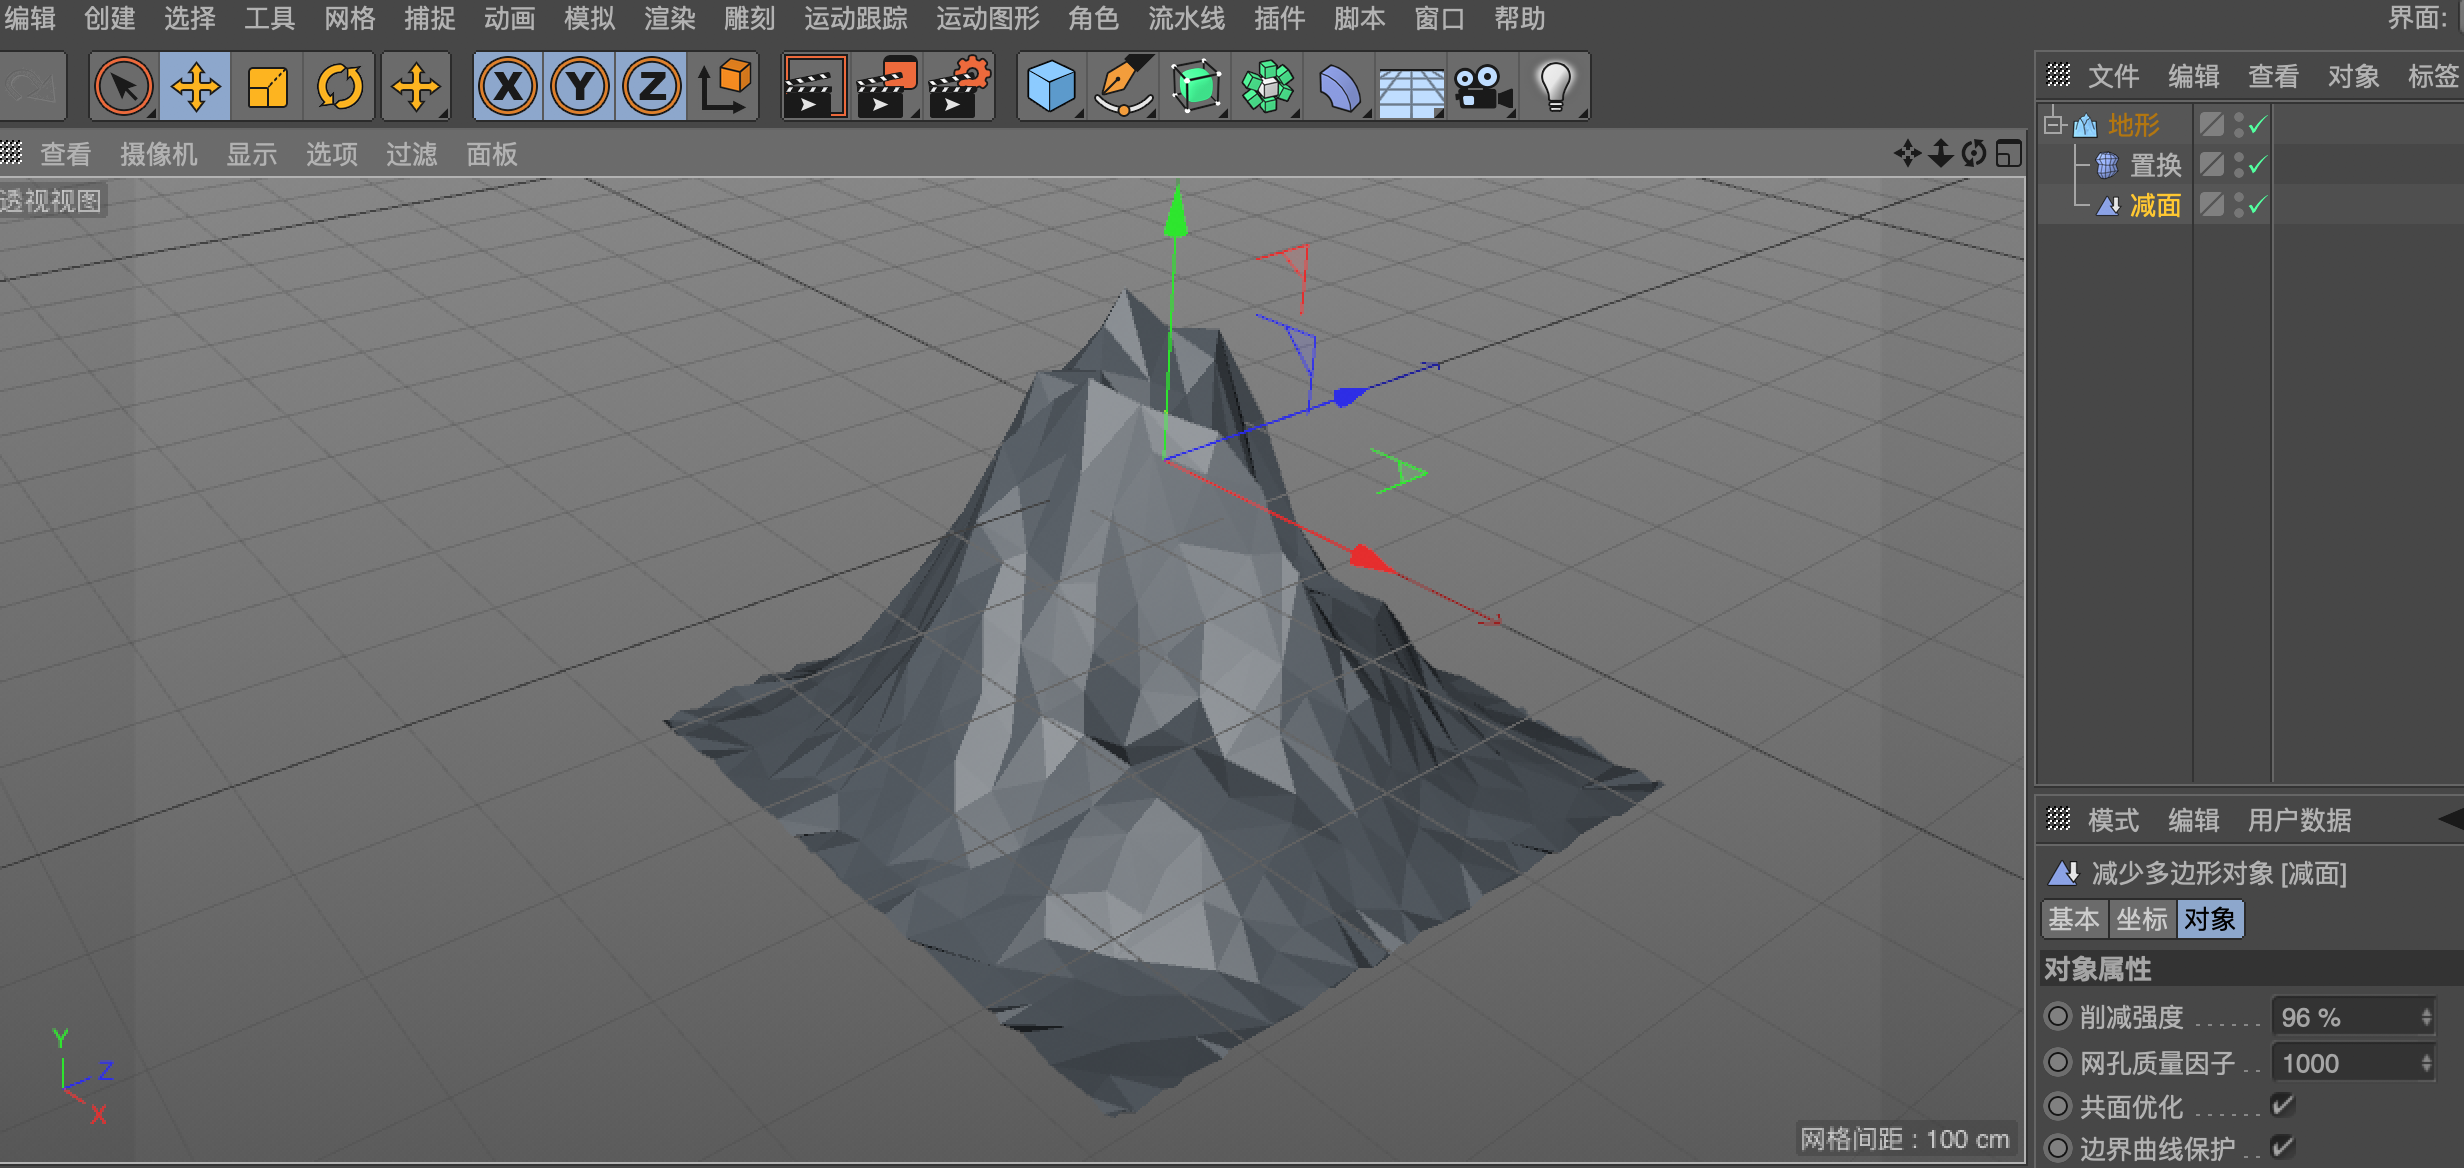Add a Camera object
The width and height of the screenshot is (2464, 1168).
1482,88
